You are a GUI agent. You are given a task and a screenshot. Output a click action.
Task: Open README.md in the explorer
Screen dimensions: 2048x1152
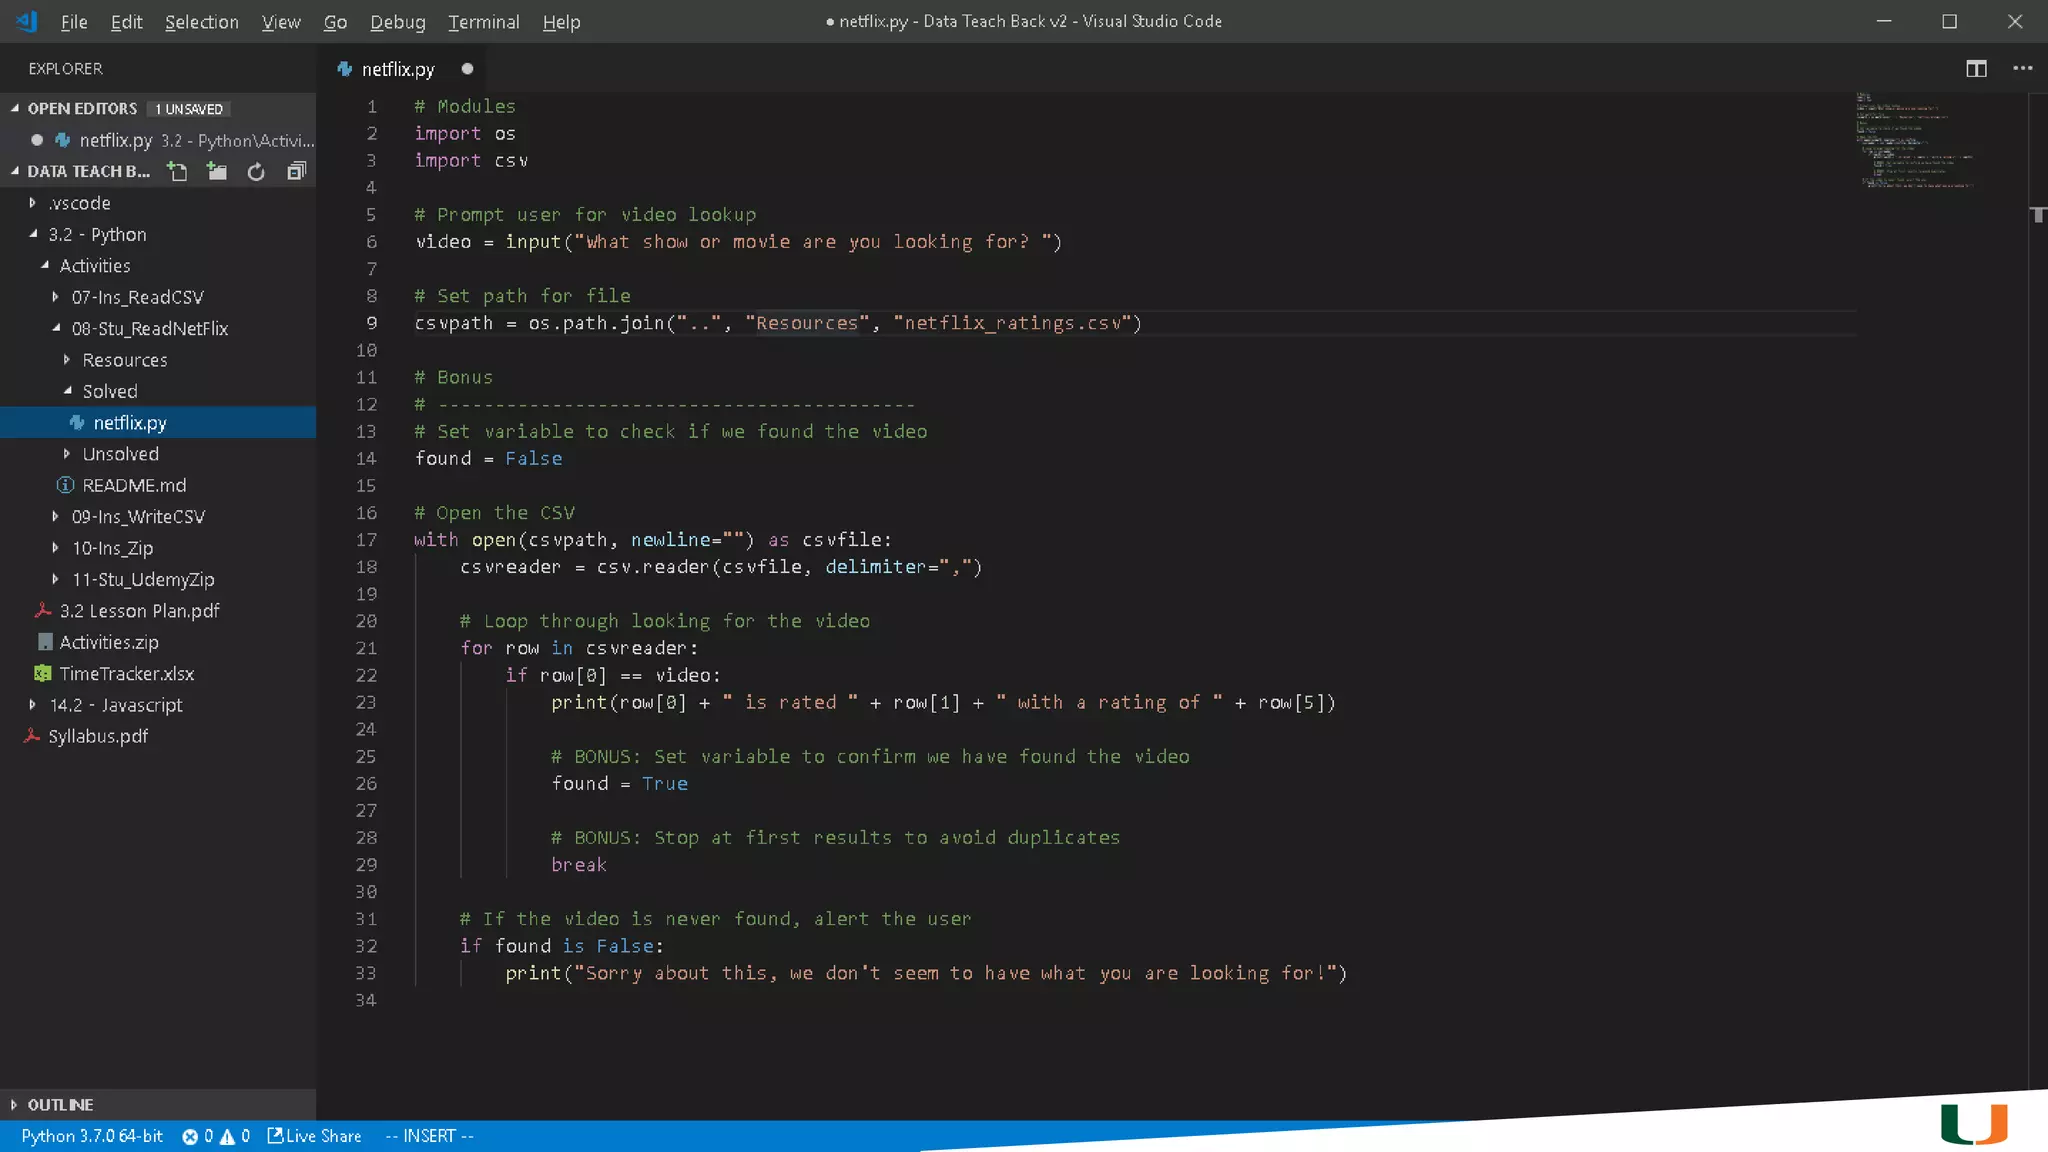(134, 486)
